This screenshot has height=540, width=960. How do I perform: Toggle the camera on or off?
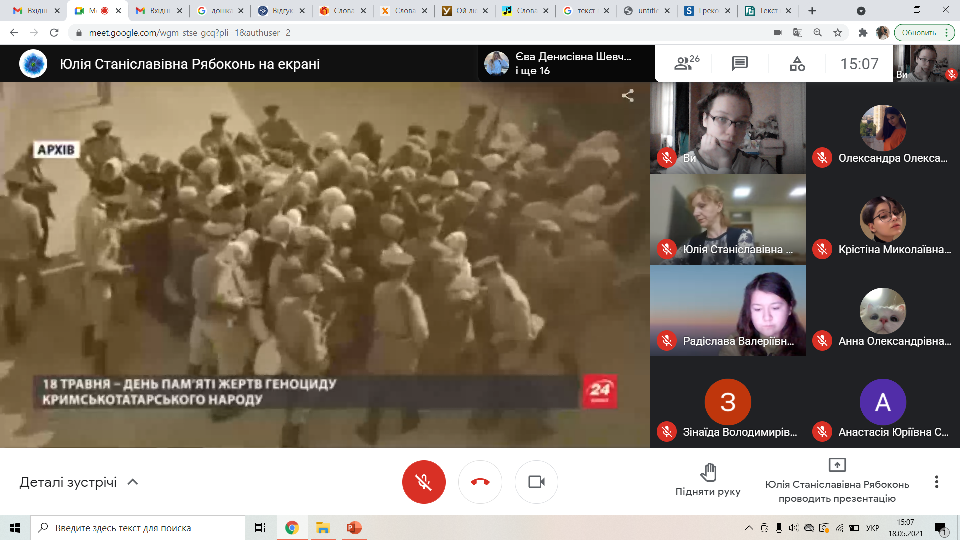536,482
